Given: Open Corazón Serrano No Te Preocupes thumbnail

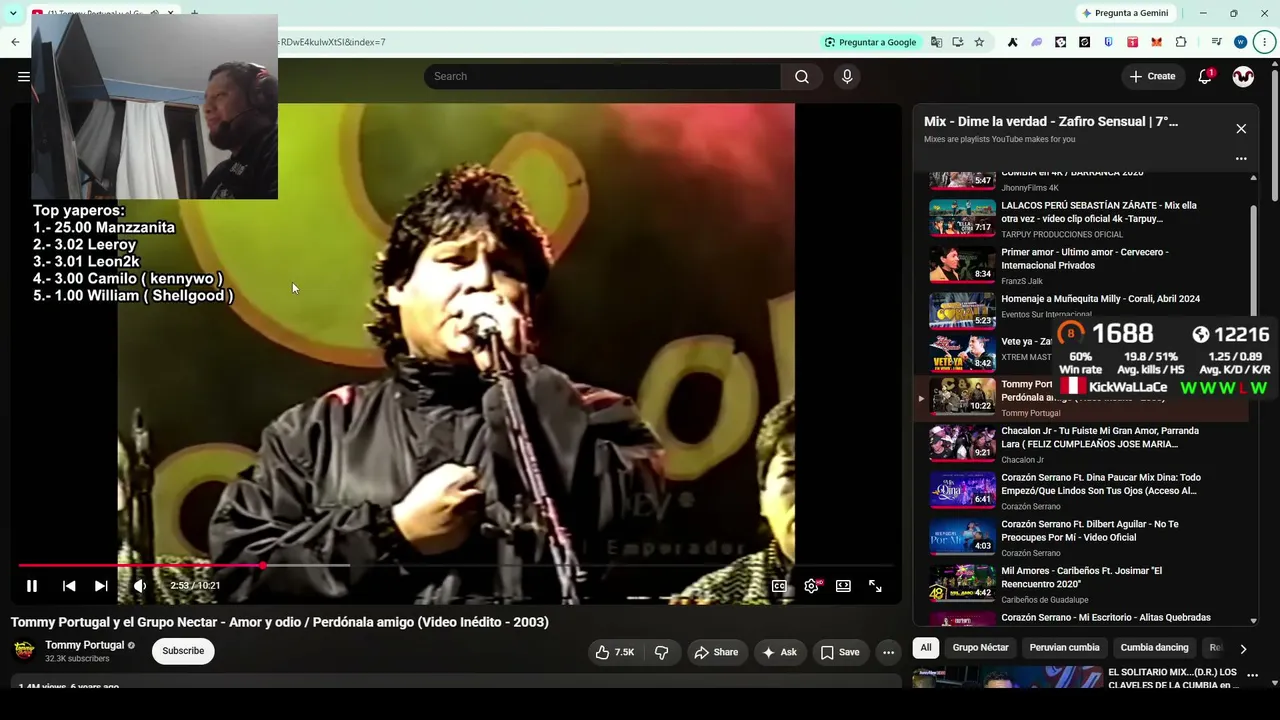Looking at the screenshot, I should [x=962, y=536].
